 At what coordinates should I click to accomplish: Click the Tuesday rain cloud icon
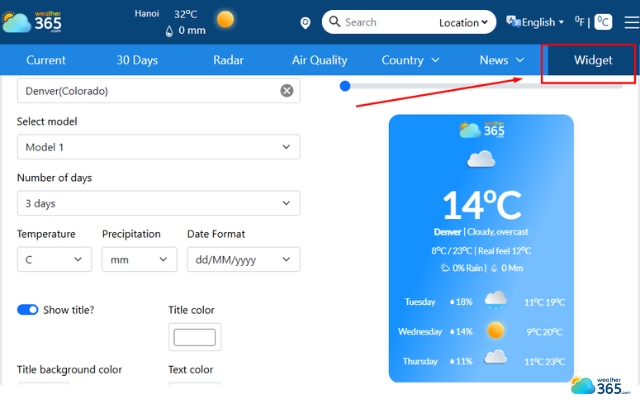point(496,300)
